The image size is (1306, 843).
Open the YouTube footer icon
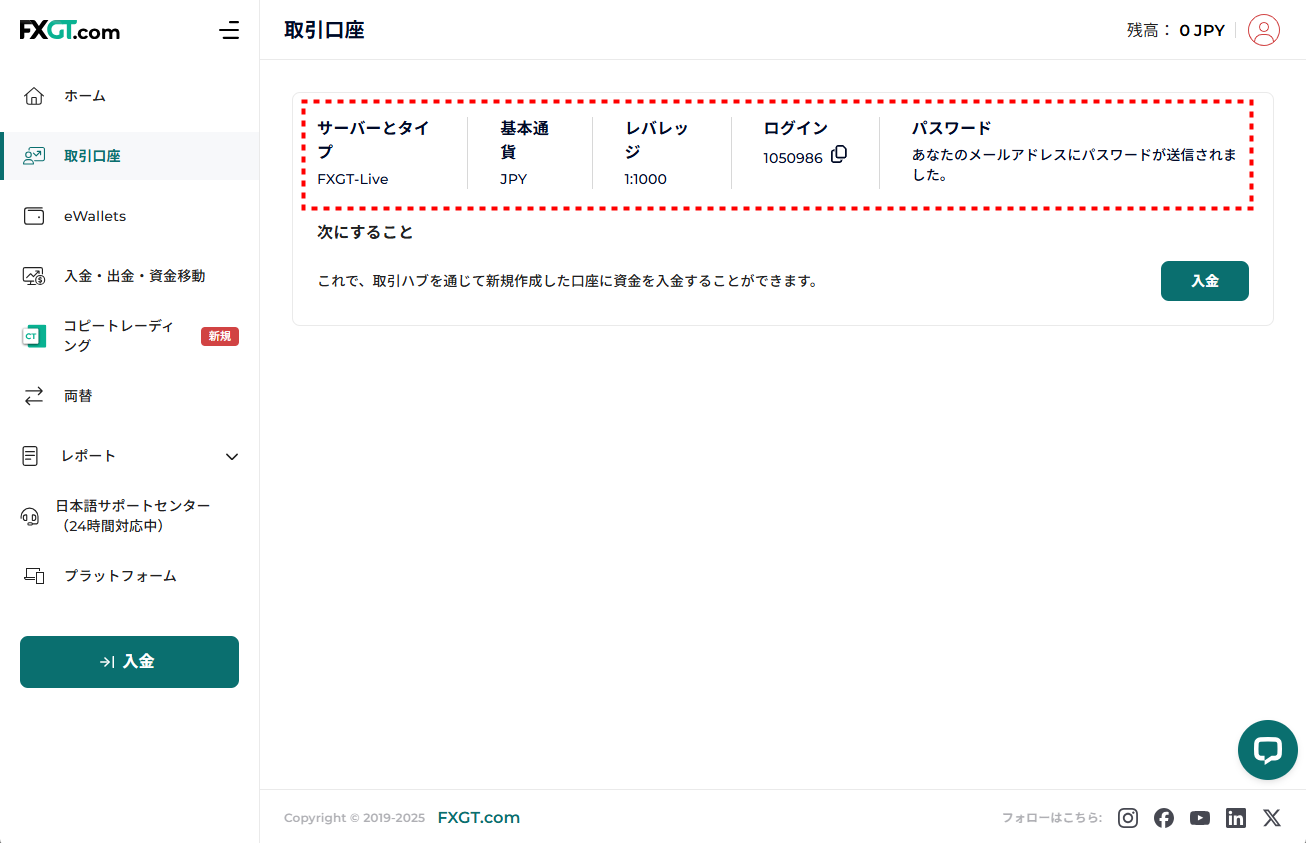pyautogui.click(x=1200, y=818)
